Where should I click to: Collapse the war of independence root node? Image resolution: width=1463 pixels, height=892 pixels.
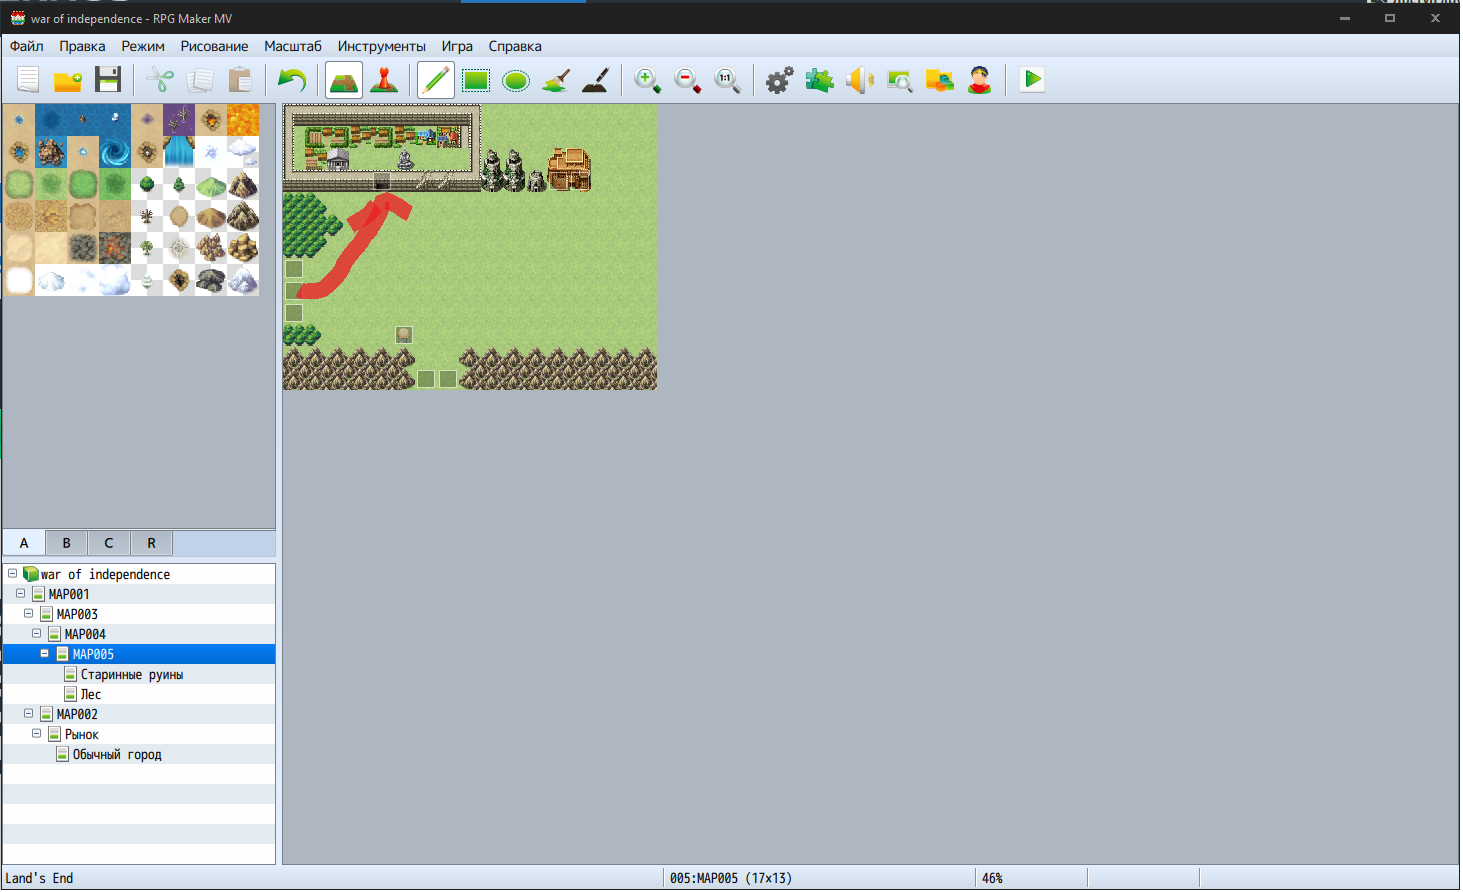click(x=12, y=574)
